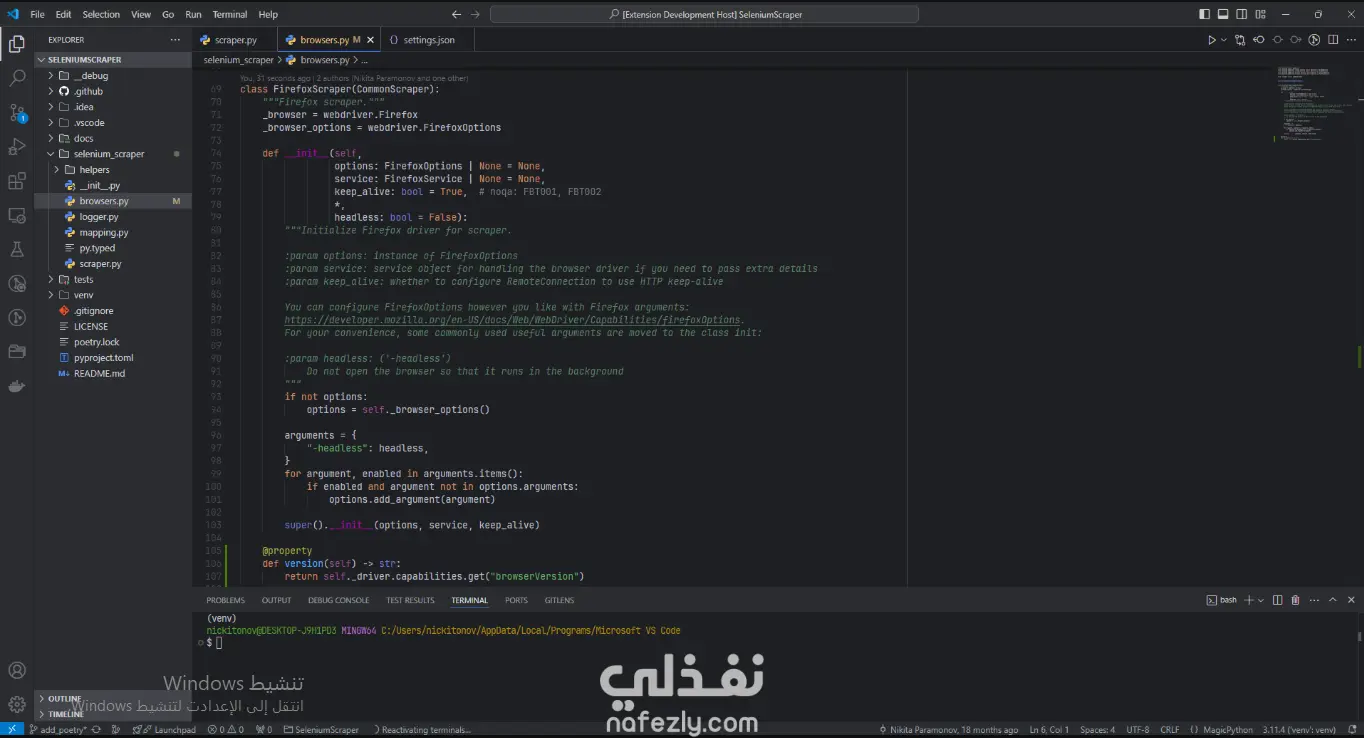1364x738 pixels.
Task: Open changes with the compare icon
Action: [1240, 40]
